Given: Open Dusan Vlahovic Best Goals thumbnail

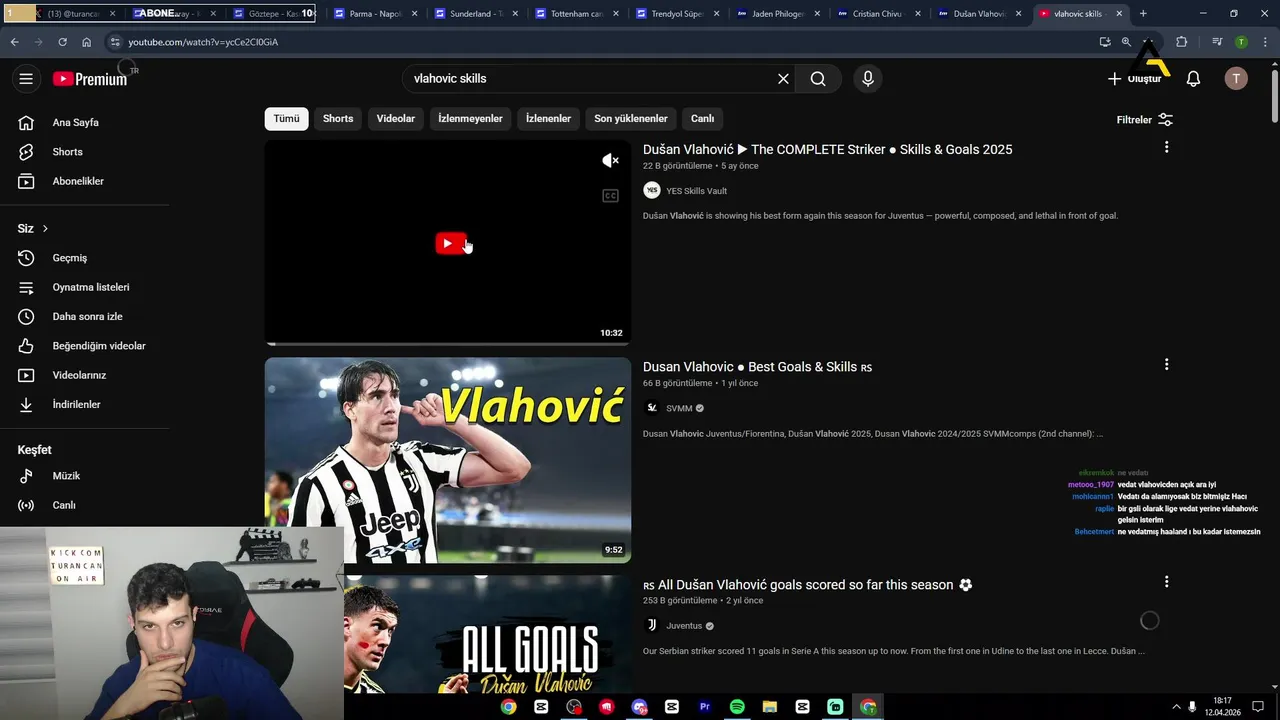Looking at the screenshot, I should [448, 460].
